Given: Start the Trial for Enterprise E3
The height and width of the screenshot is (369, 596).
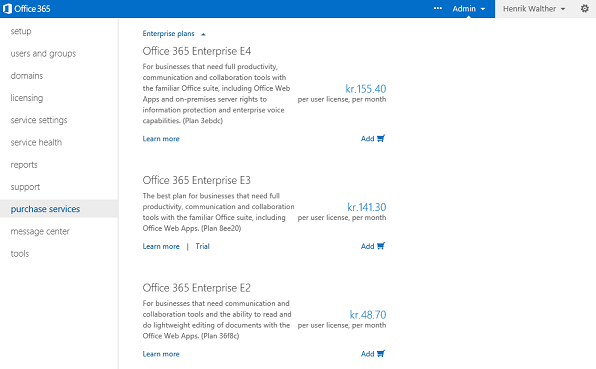Looking at the screenshot, I should click(202, 246).
